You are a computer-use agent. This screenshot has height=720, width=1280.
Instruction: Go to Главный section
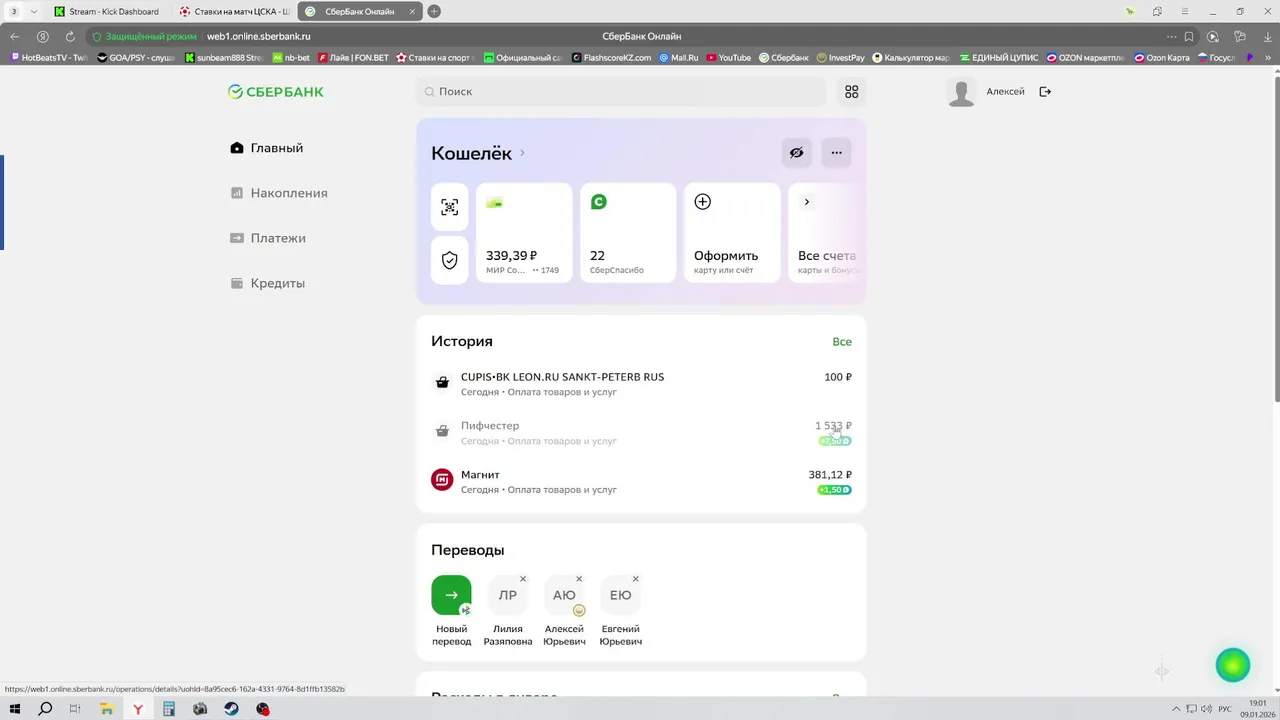[267, 148]
